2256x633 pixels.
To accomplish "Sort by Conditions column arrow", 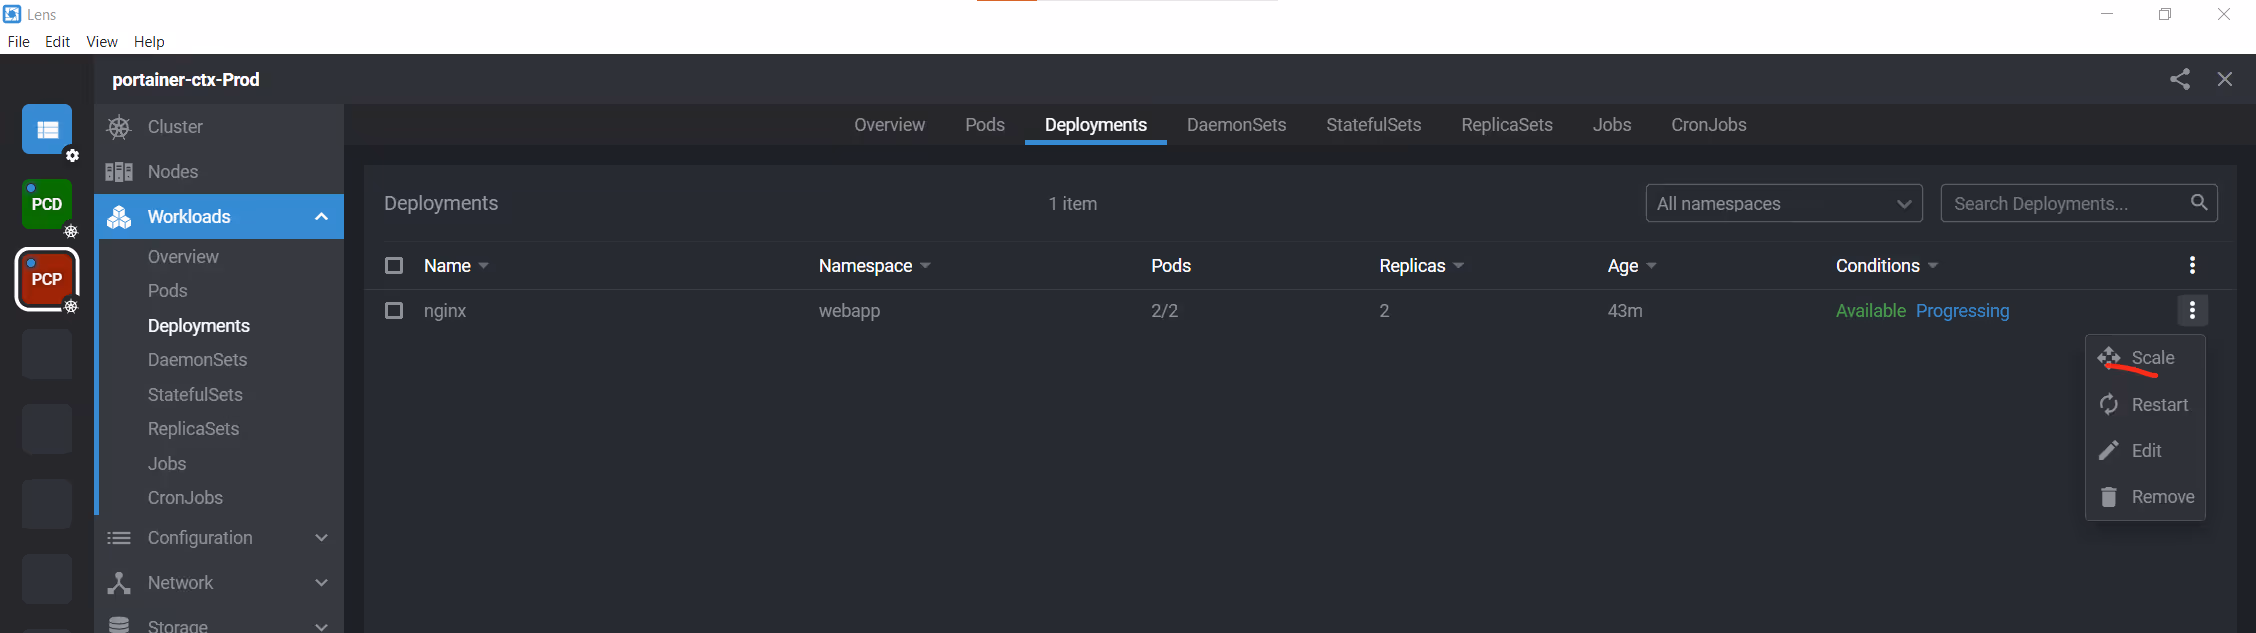I will pyautogui.click(x=1933, y=266).
